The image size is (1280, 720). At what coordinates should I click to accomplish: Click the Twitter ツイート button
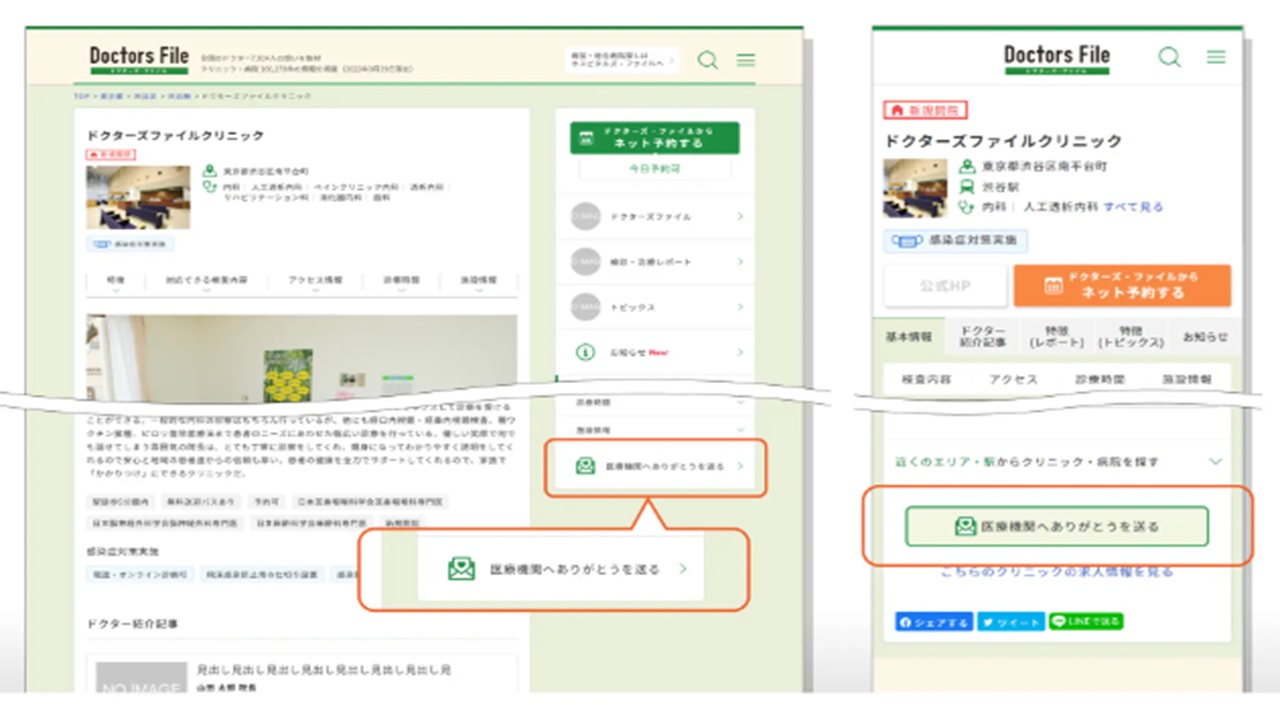[1010, 622]
